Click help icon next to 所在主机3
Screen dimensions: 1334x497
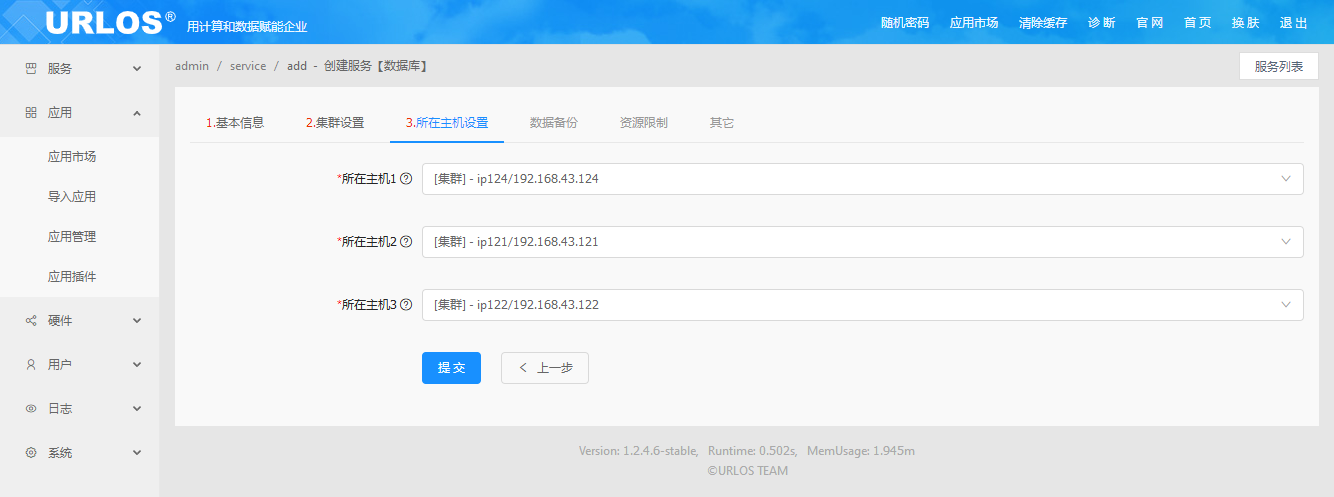click(x=406, y=305)
